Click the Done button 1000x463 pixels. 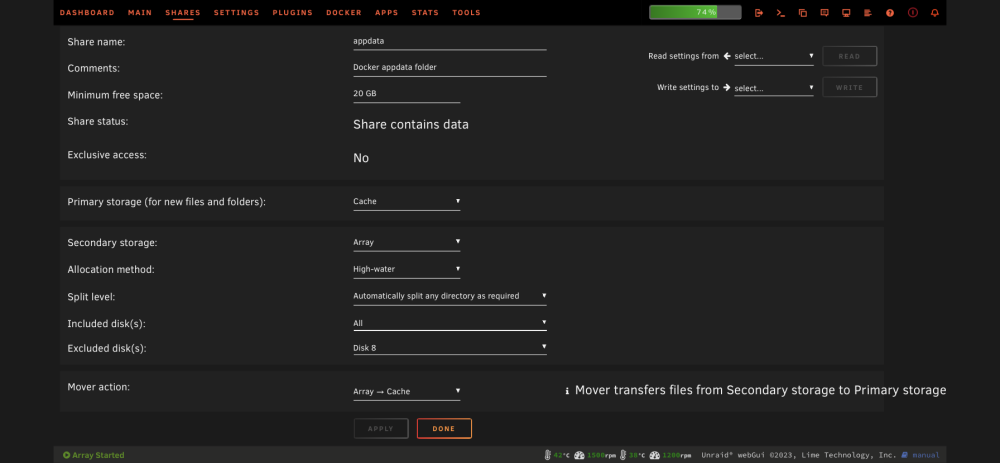(444, 429)
